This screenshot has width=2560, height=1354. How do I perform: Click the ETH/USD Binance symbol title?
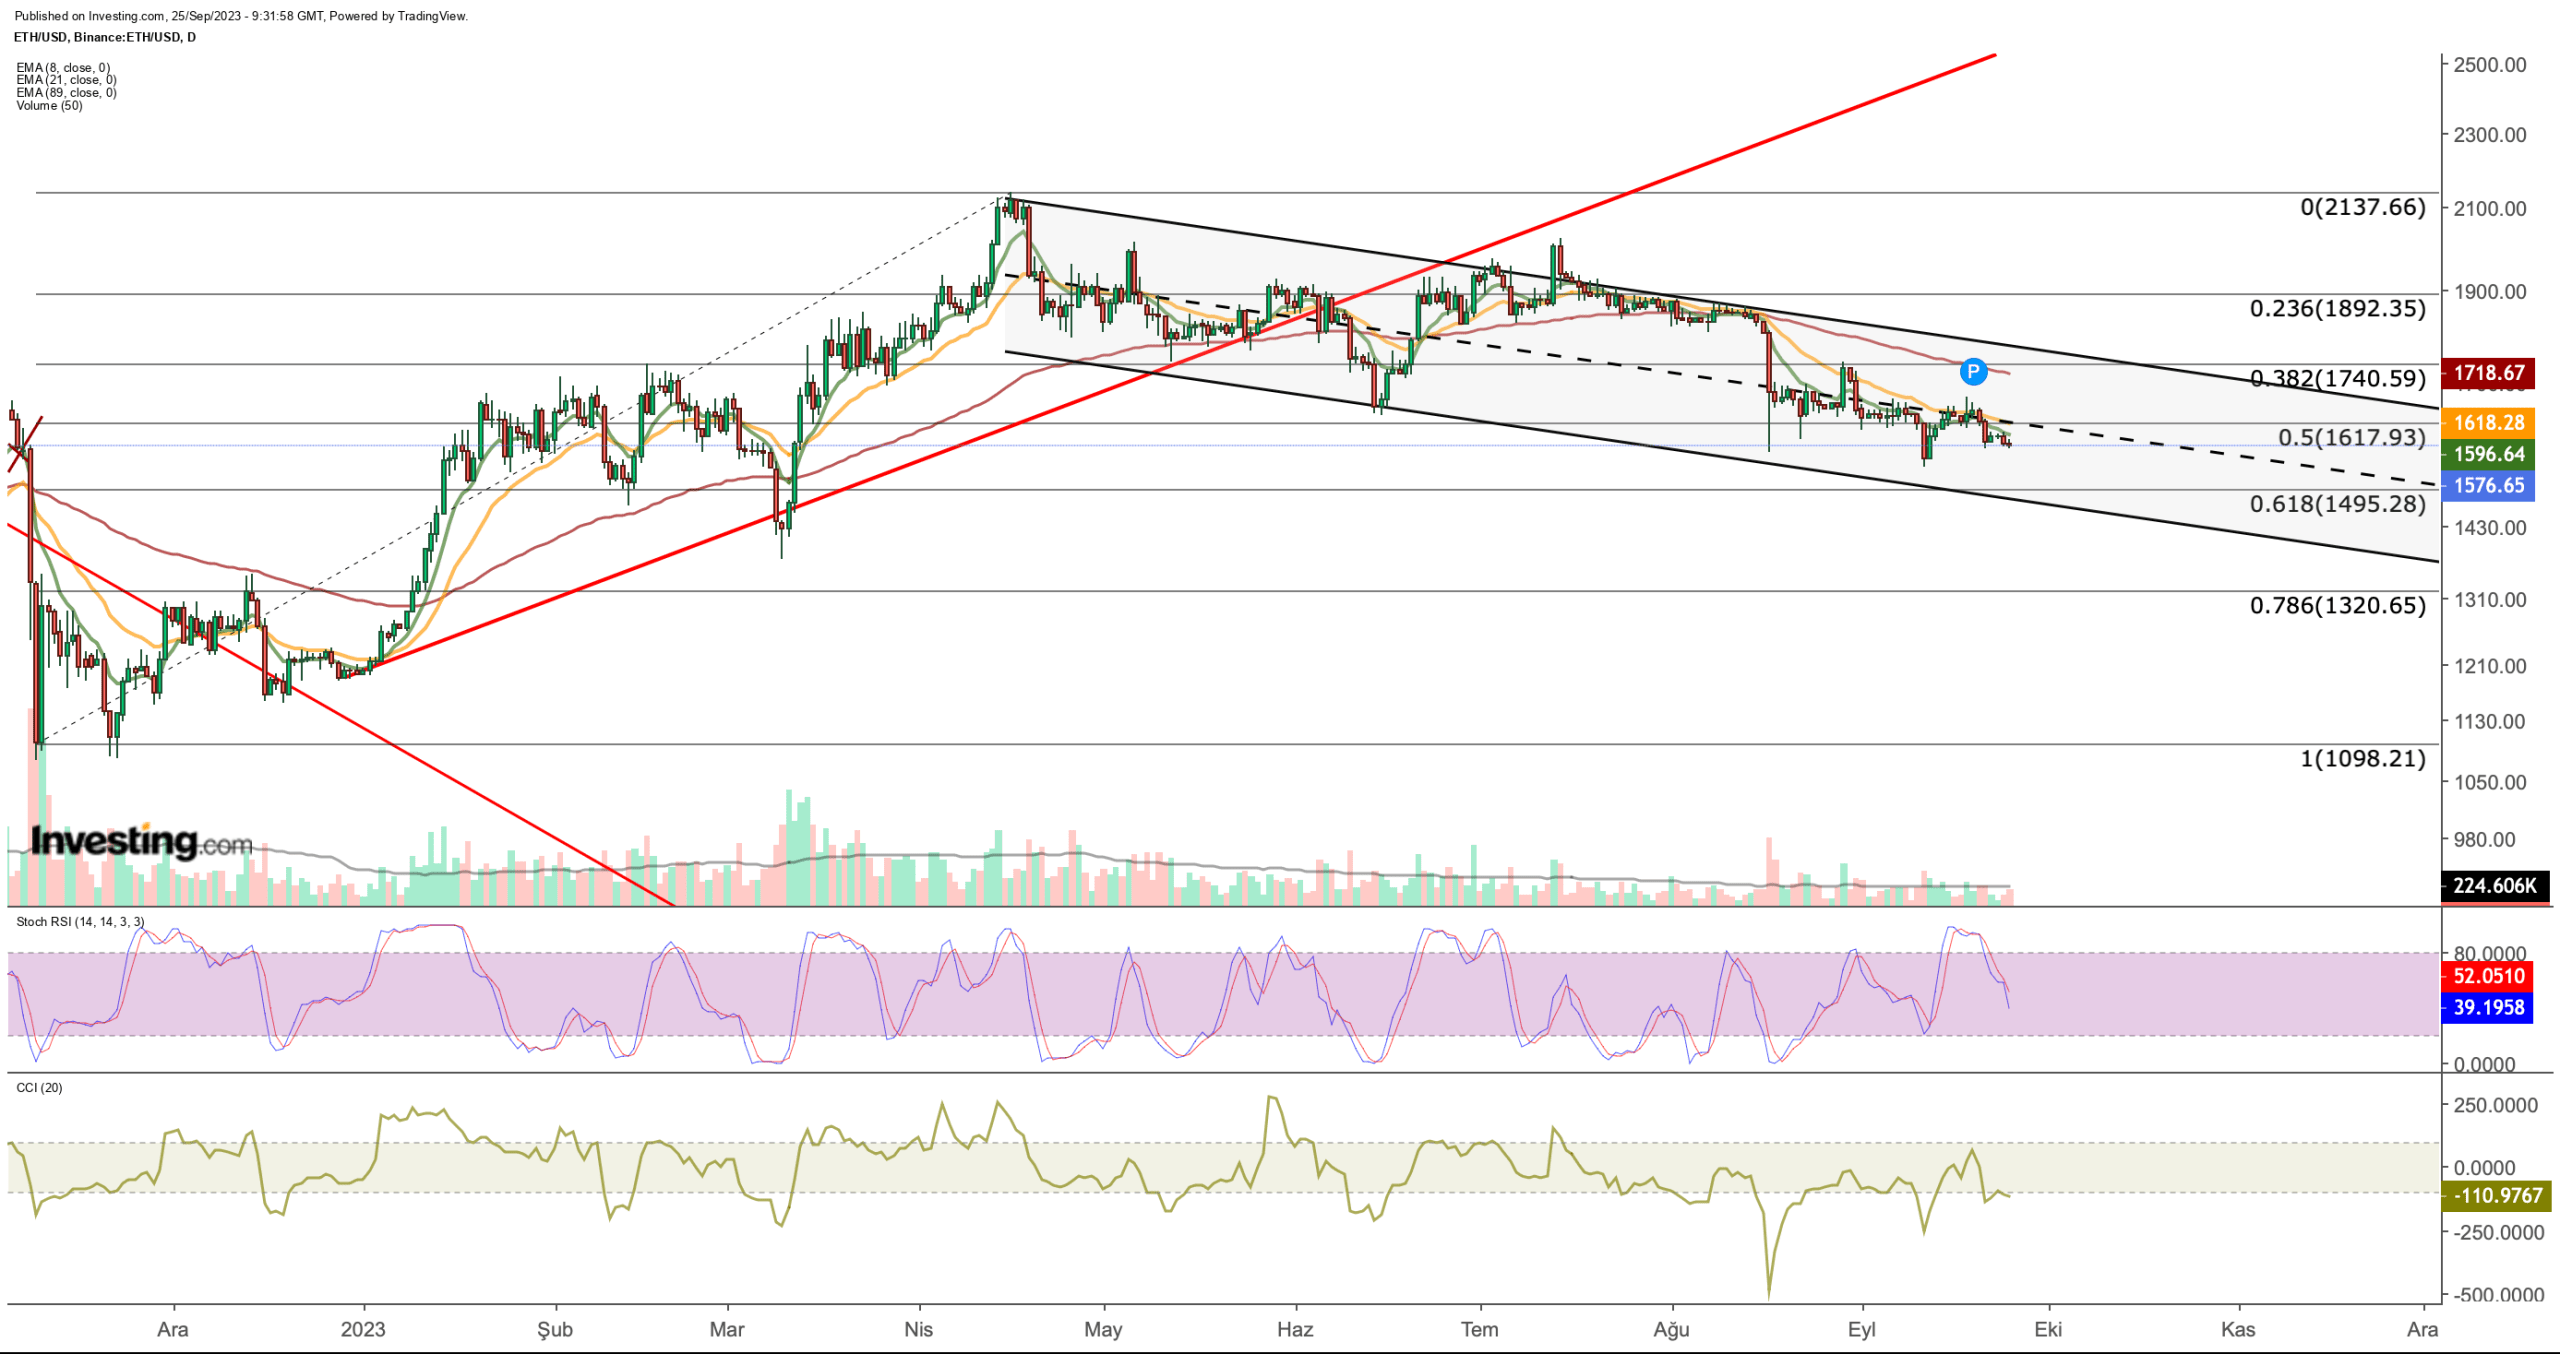[105, 37]
